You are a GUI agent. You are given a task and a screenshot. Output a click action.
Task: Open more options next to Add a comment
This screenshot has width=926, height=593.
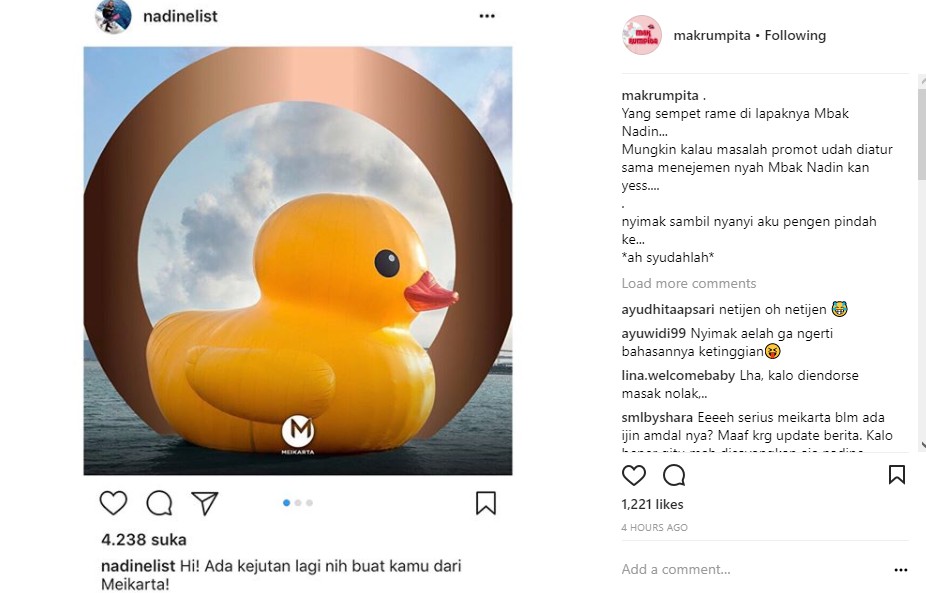[x=901, y=570]
